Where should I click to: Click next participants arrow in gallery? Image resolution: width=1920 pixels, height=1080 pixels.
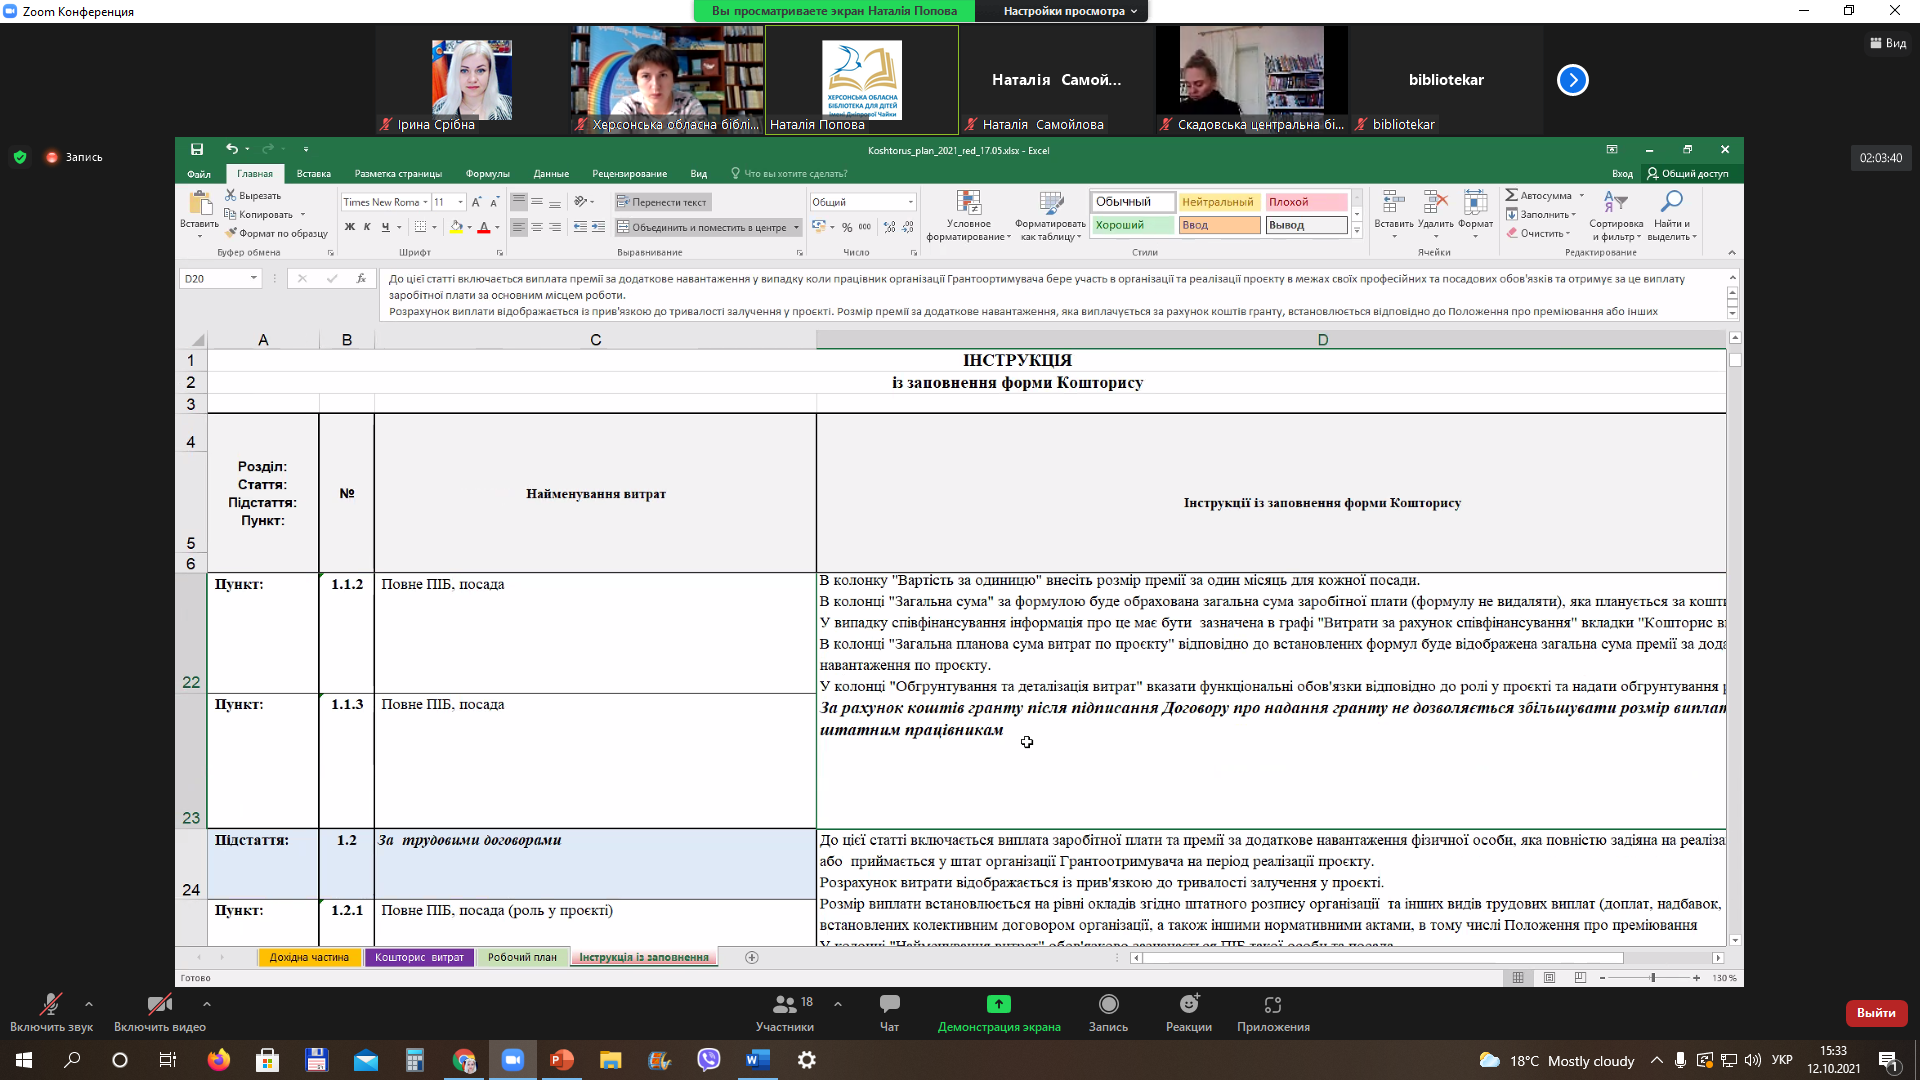click(x=1572, y=80)
